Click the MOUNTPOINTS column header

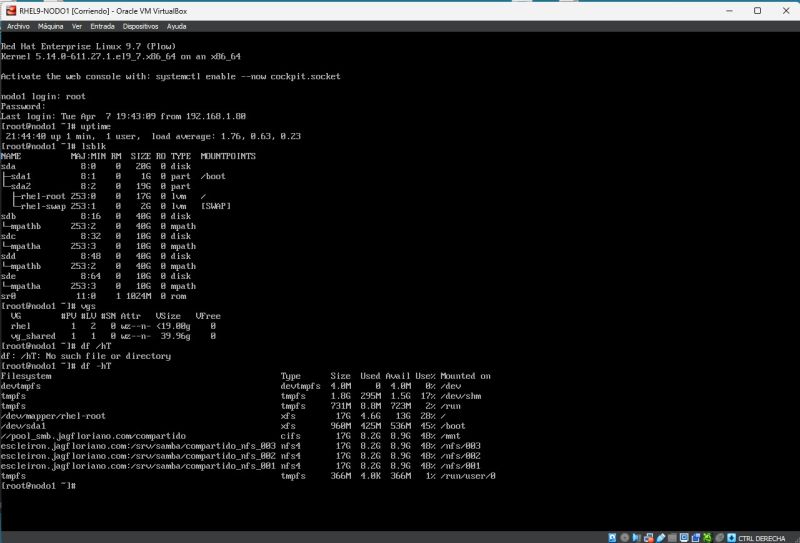[x=228, y=156]
